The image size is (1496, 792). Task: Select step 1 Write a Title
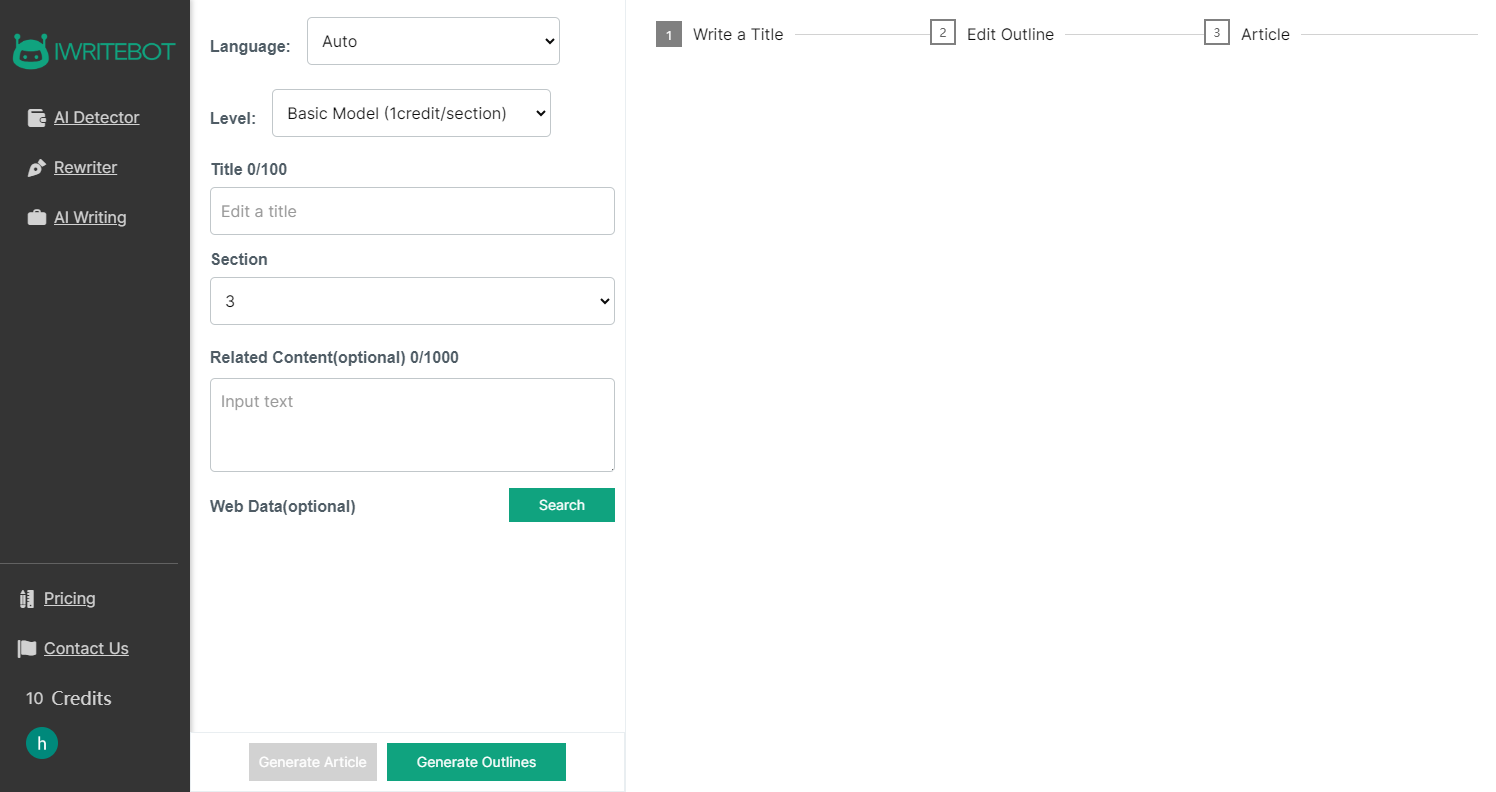click(x=720, y=34)
